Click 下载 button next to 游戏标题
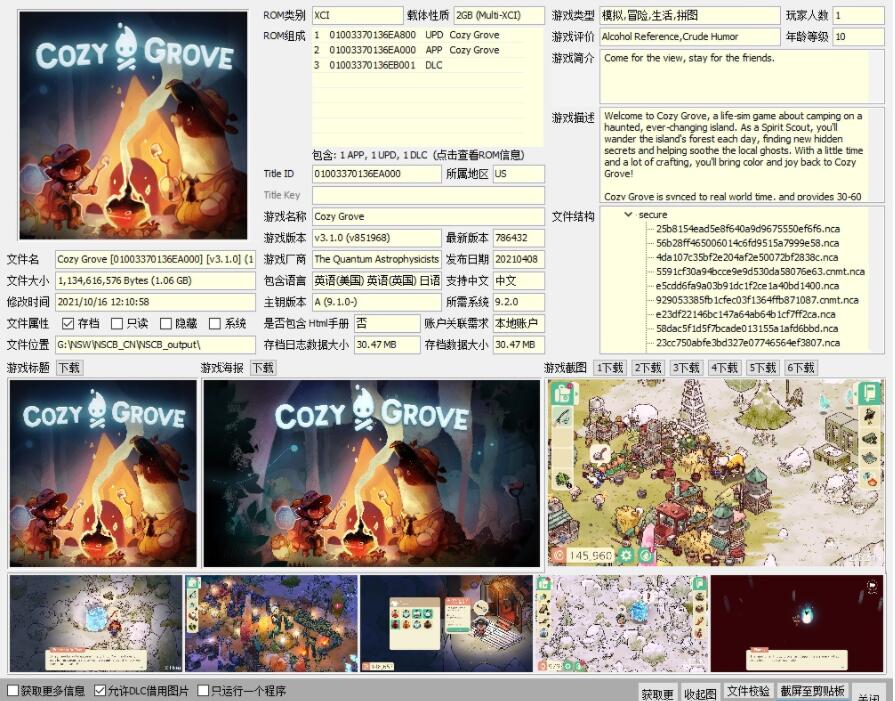 [x=70, y=368]
